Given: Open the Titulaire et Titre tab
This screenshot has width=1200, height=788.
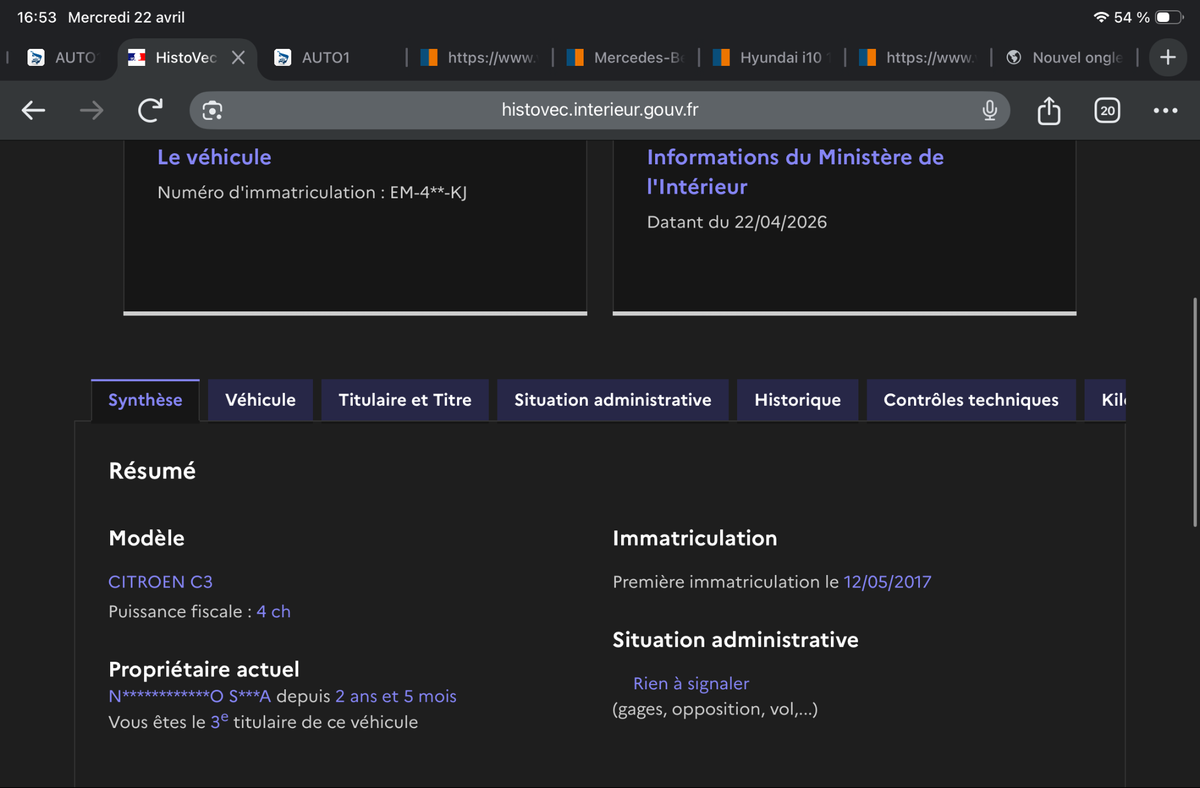Looking at the screenshot, I should (x=405, y=400).
